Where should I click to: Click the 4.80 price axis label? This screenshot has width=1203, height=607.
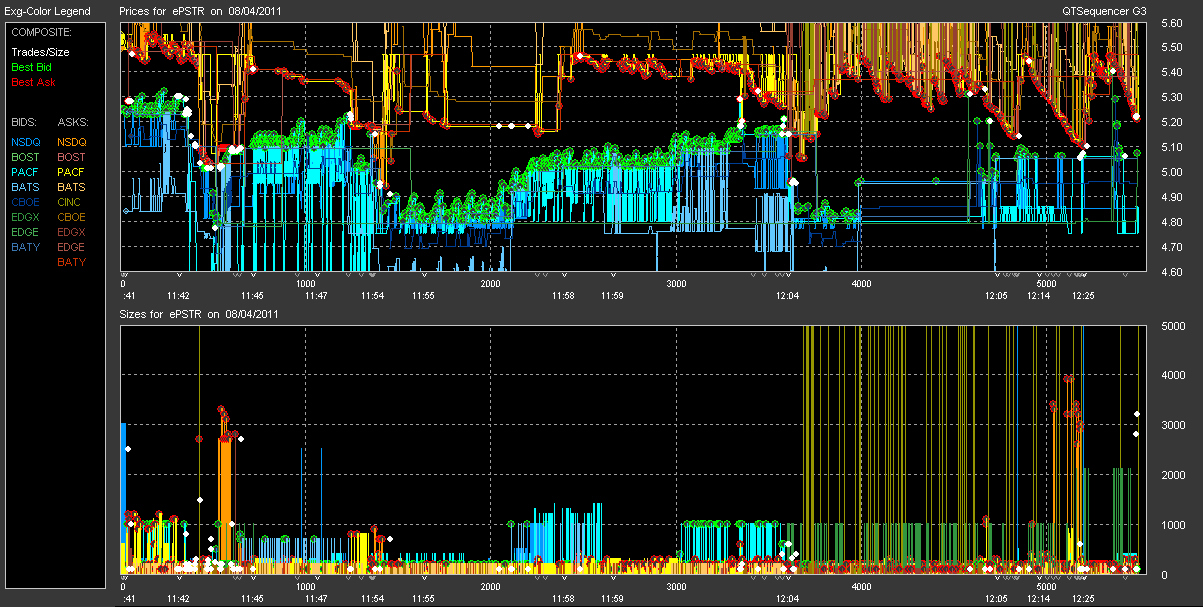[1172, 222]
